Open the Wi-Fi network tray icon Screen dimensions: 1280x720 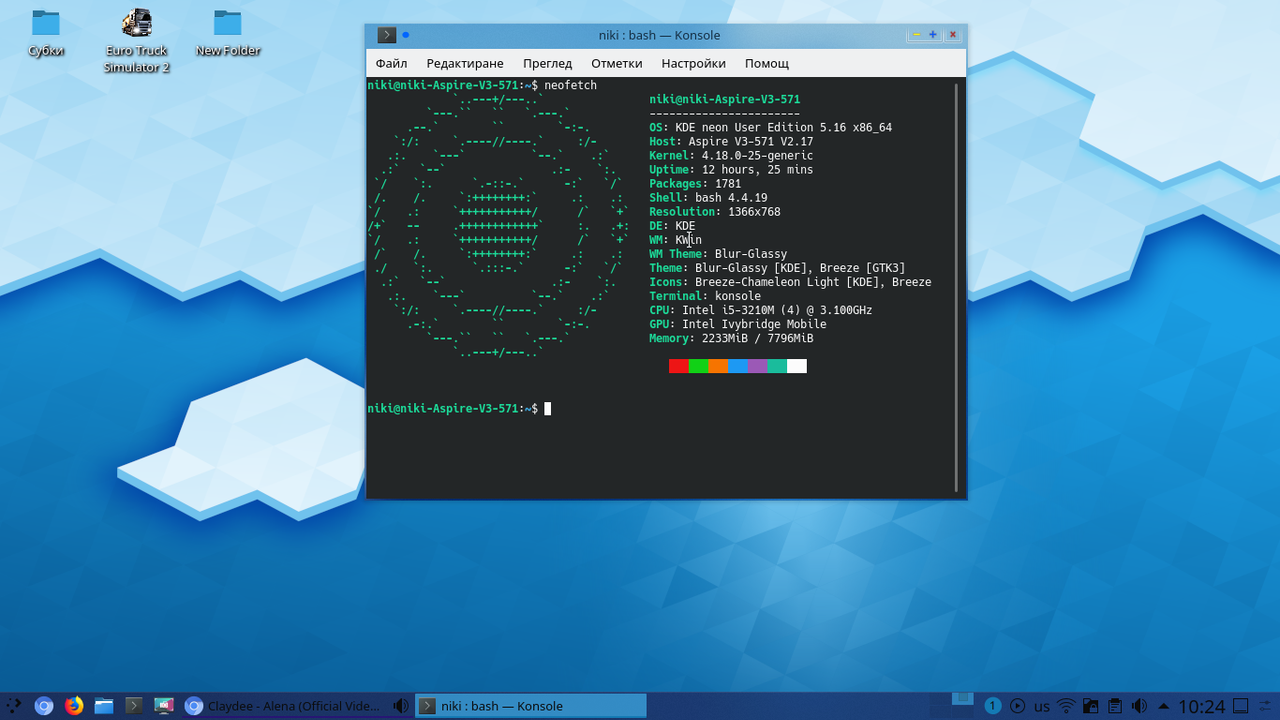click(1067, 706)
